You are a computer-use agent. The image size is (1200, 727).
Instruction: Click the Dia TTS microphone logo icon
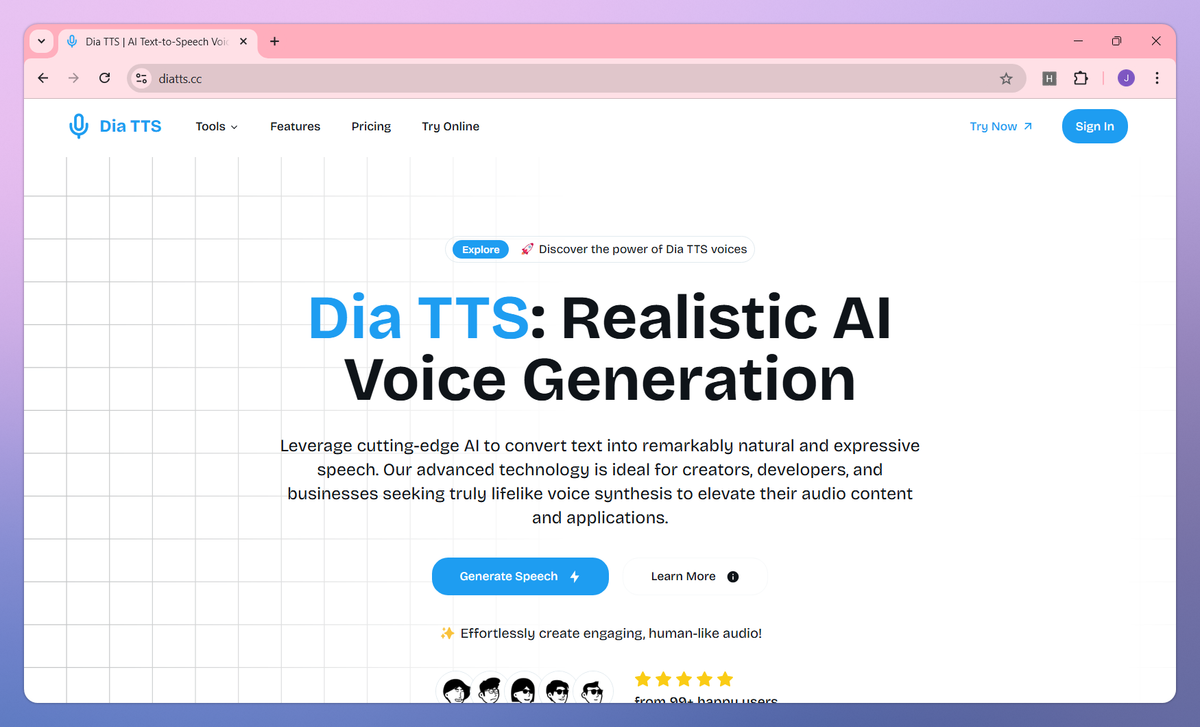click(78, 126)
